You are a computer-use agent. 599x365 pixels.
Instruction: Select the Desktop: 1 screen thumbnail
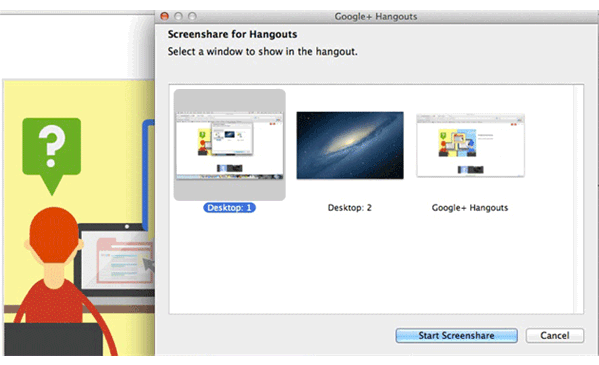230,145
